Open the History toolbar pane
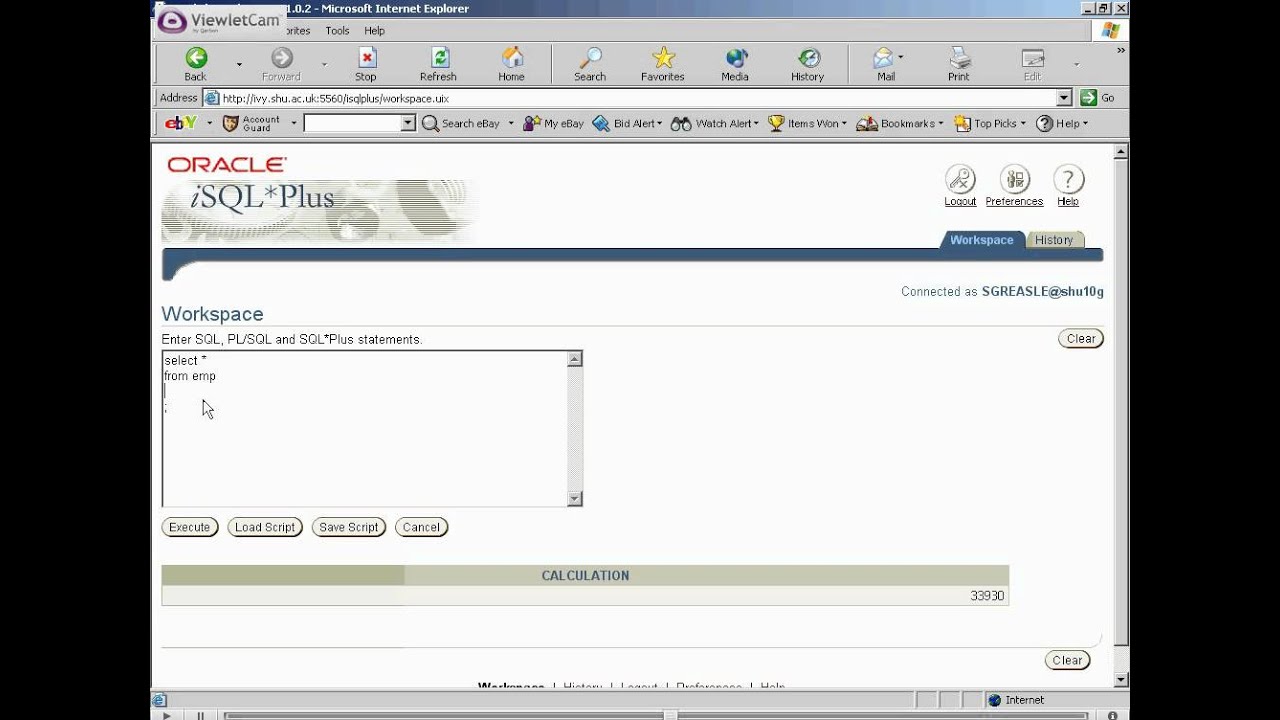Screen dimensions: 1280x720 (x=808, y=64)
